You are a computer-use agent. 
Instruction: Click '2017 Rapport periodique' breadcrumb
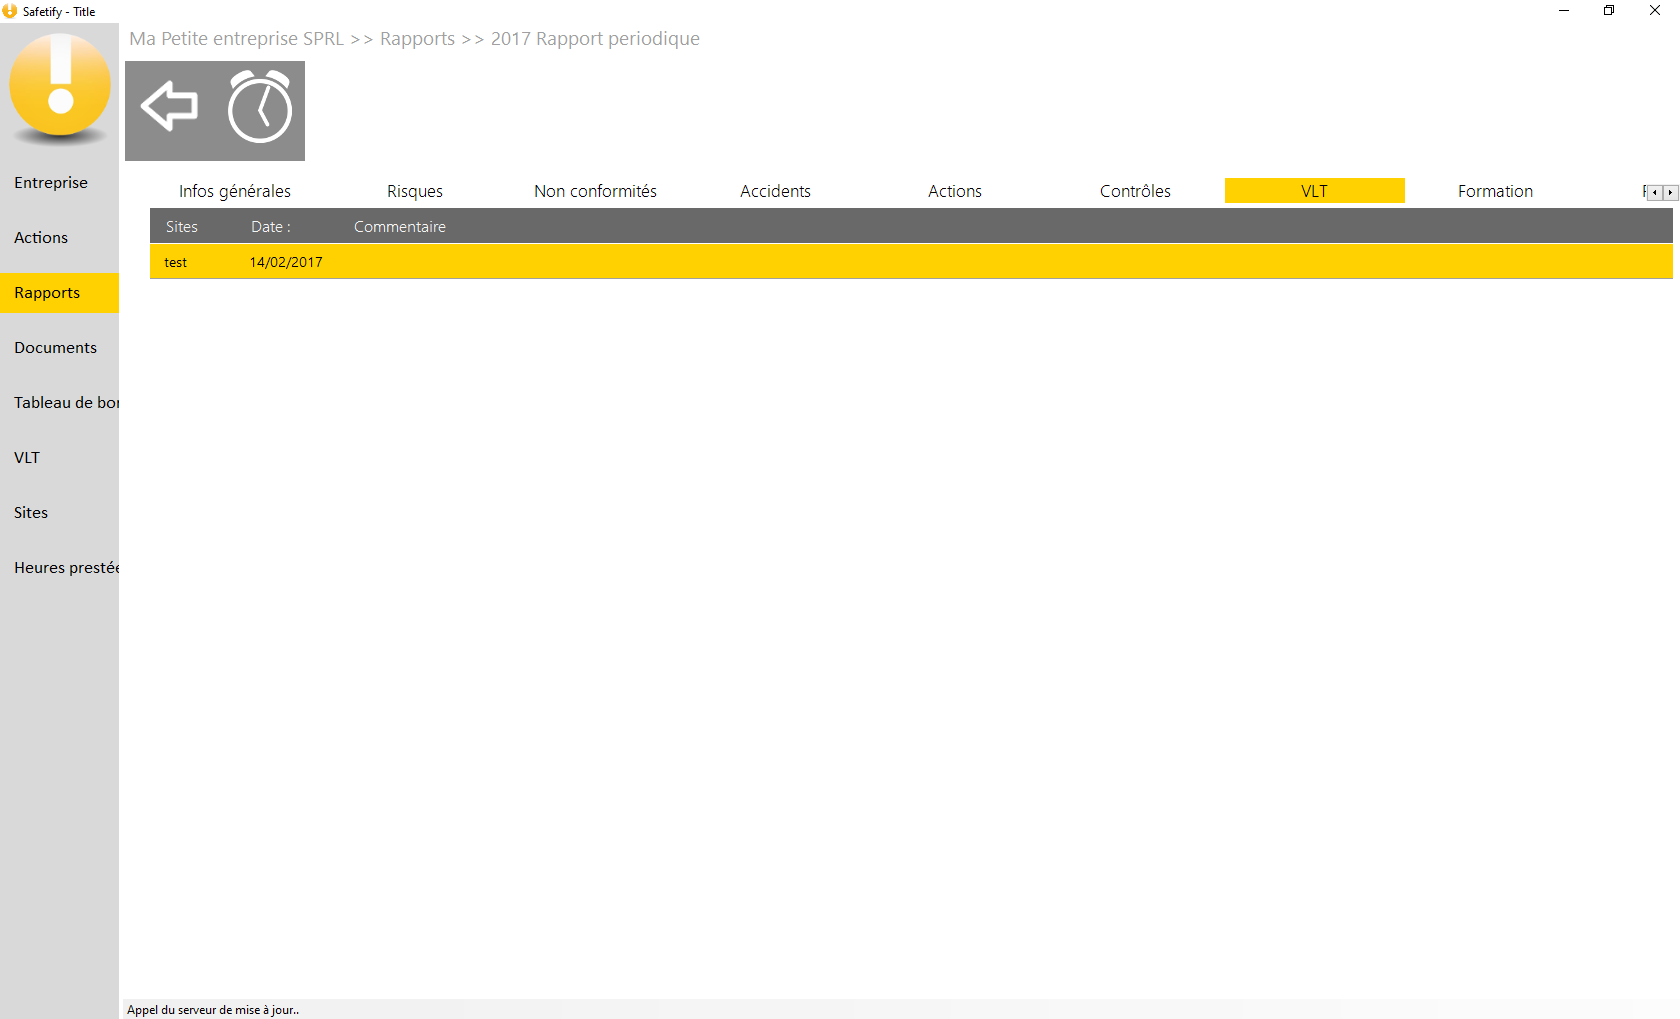595,39
